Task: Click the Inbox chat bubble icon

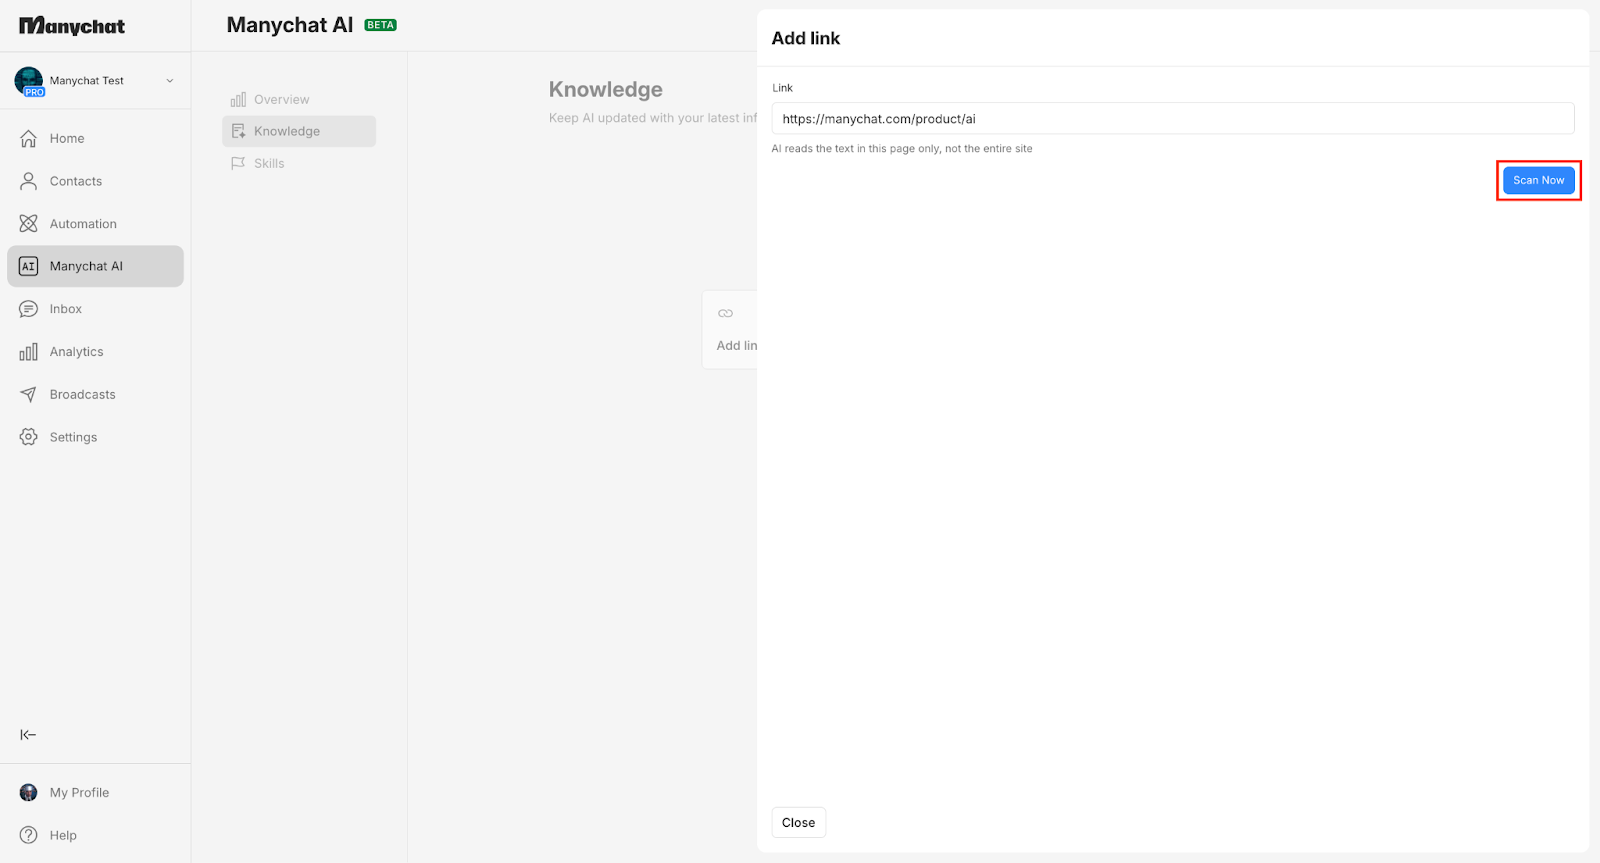Action: click(29, 309)
